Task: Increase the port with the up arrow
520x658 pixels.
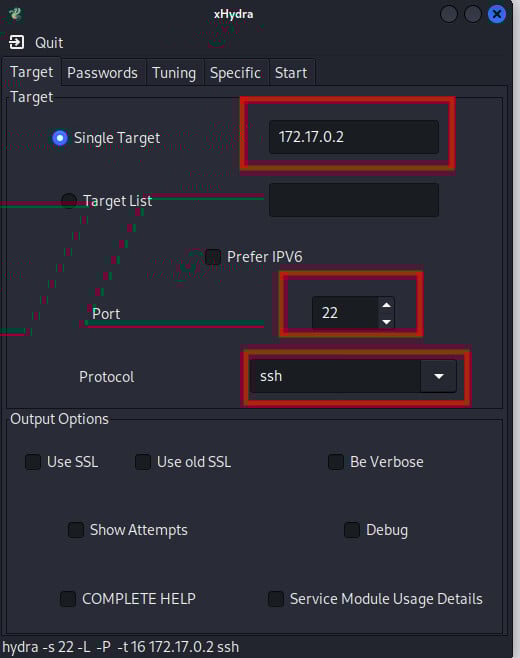Action: coord(386,305)
